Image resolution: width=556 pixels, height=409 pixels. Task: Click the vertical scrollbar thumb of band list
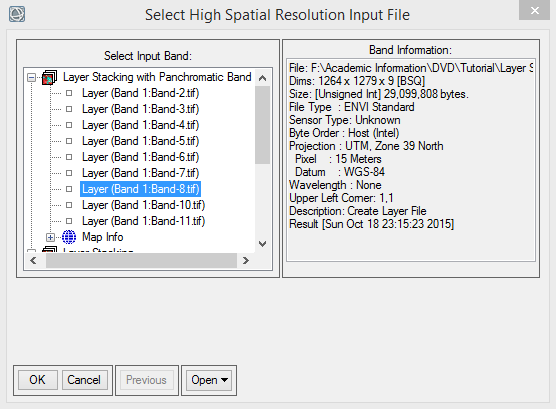[x=262, y=124]
